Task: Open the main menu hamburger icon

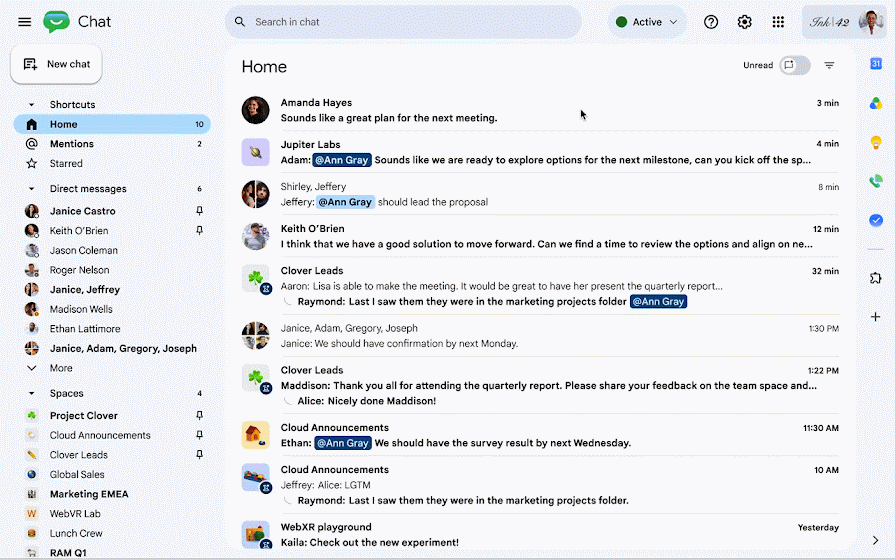Action: tap(25, 22)
